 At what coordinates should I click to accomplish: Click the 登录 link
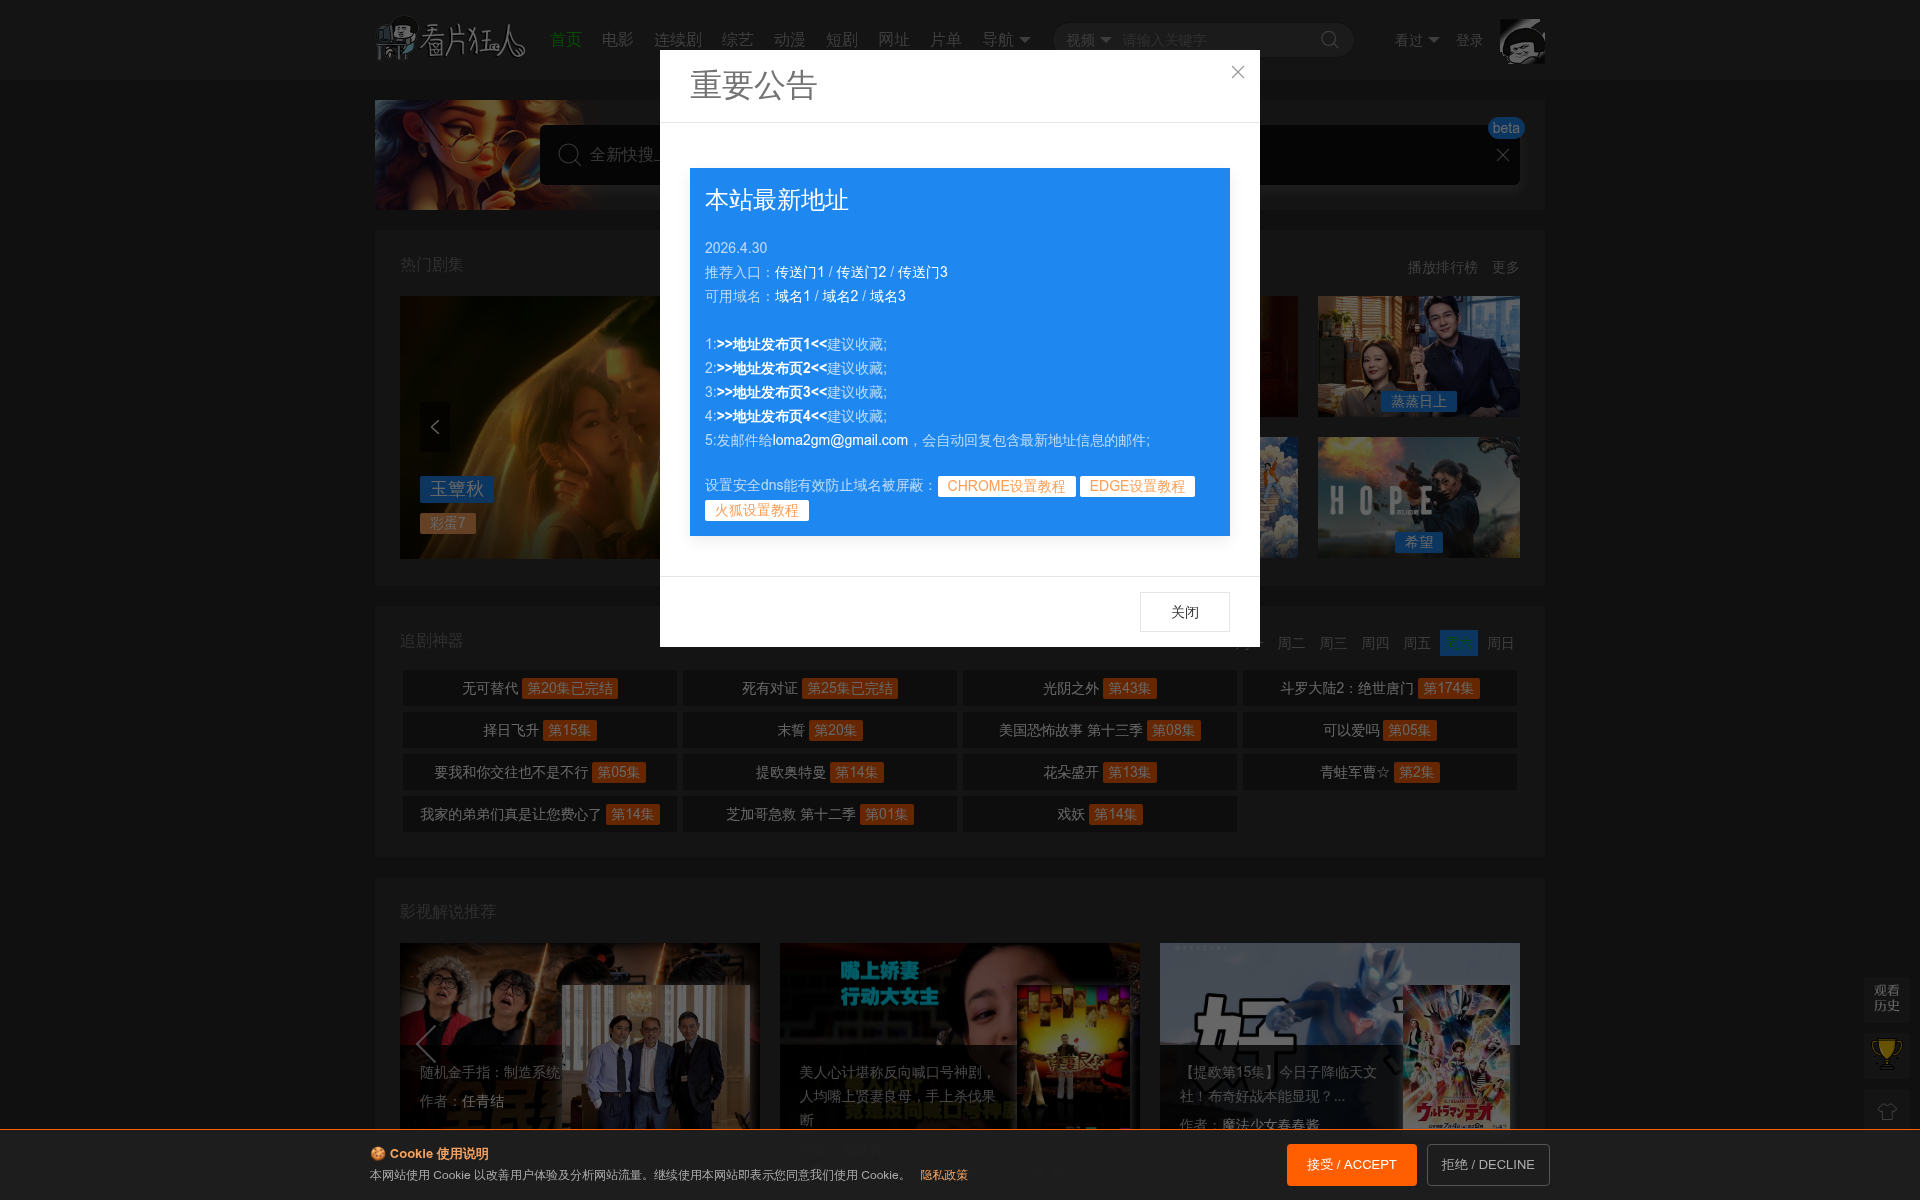click(x=1469, y=40)
